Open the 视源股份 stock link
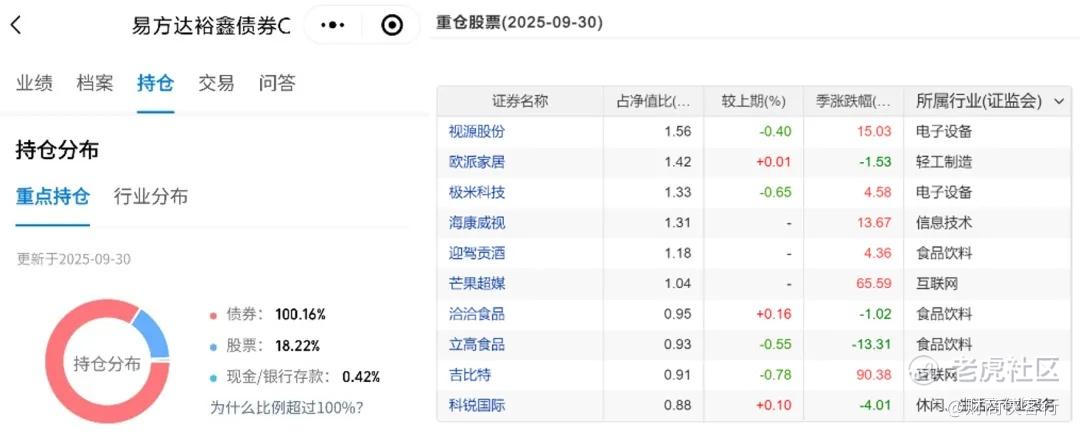 [x=477, y=131]
